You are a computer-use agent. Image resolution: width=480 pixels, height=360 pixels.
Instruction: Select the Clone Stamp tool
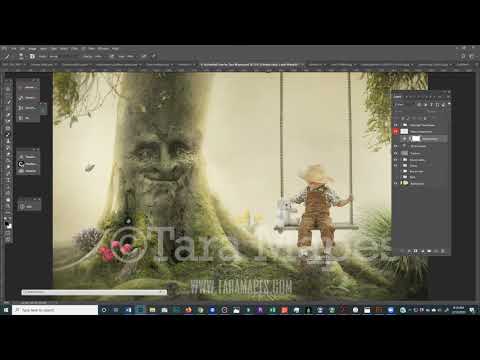point(8,141)
